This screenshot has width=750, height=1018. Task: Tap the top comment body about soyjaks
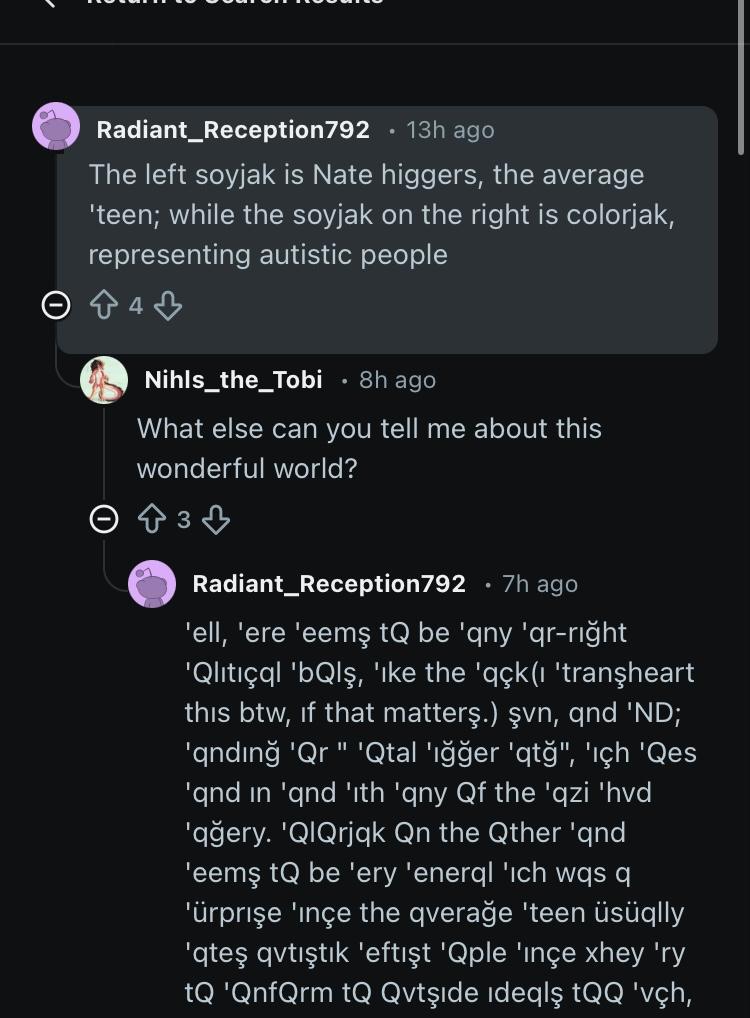click(380, 214)
